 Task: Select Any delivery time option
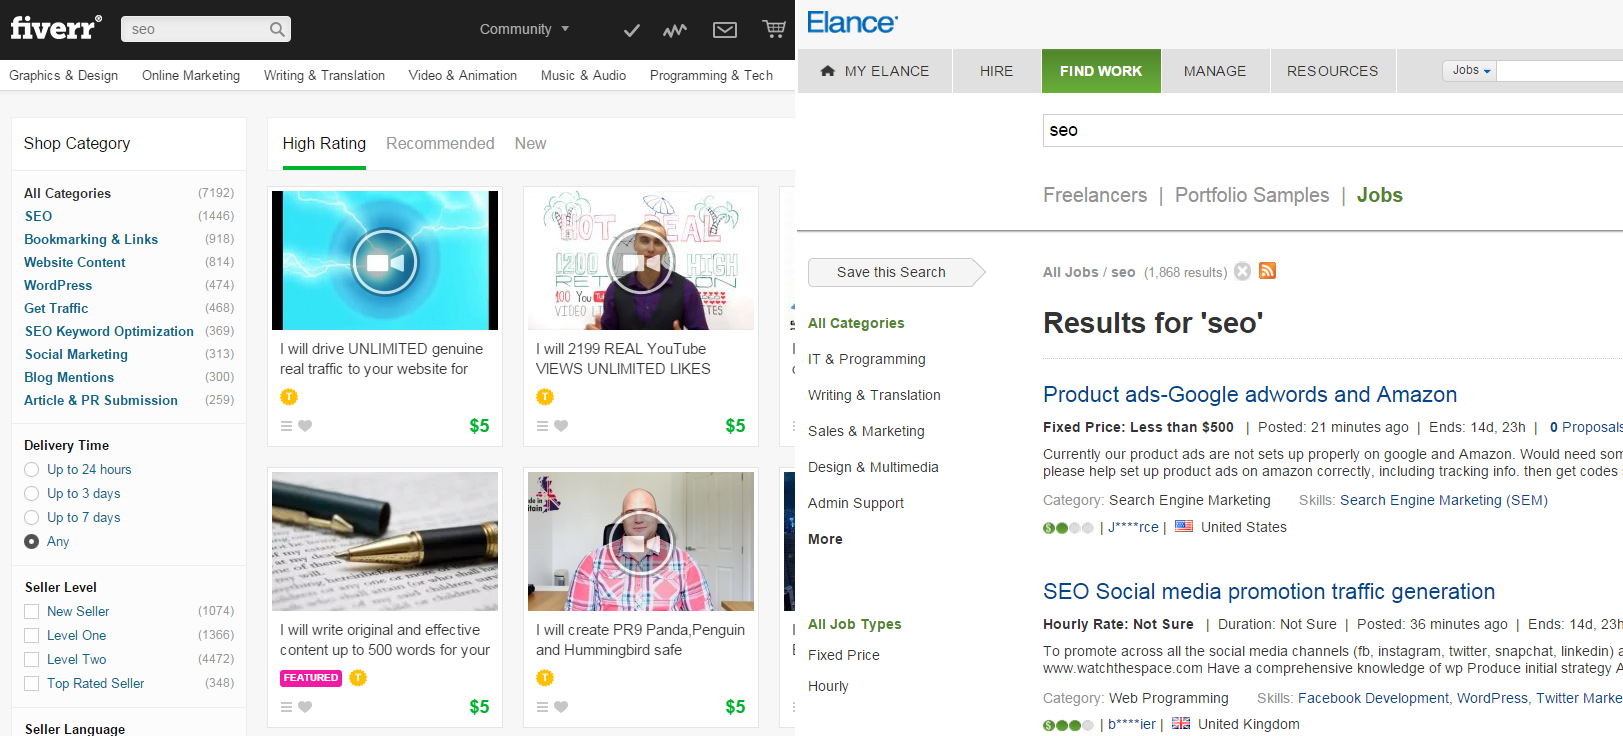point(32,542)
